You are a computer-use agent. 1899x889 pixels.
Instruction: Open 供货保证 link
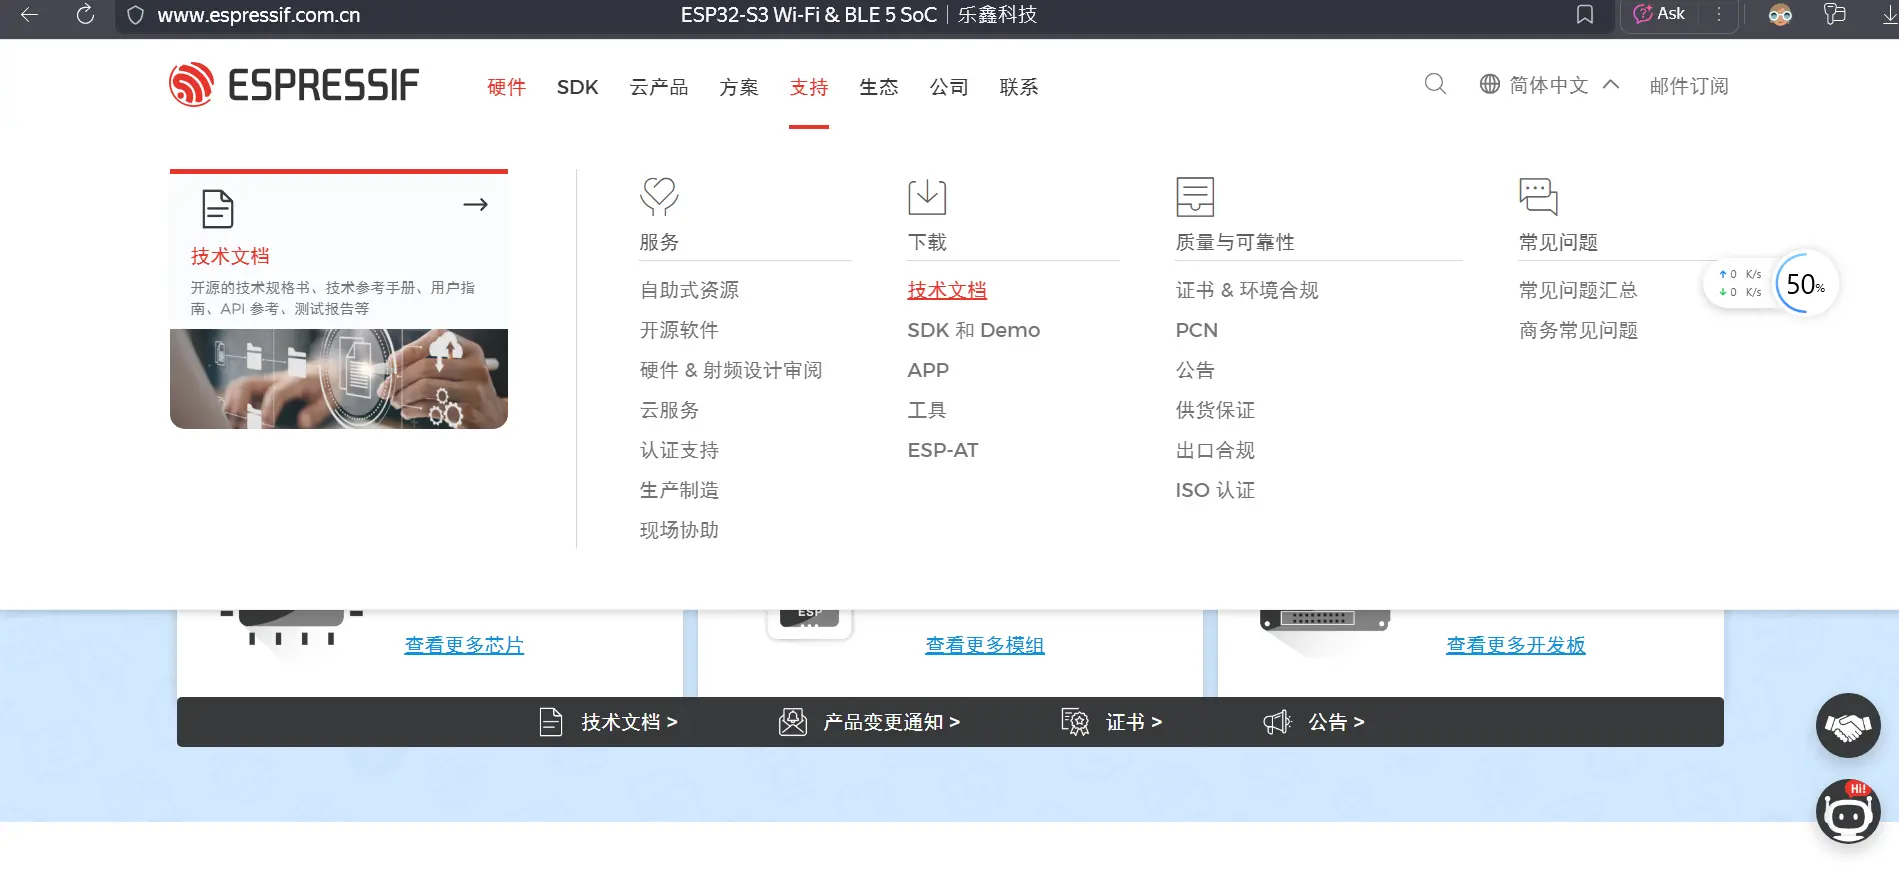(x=1215, y=410)
